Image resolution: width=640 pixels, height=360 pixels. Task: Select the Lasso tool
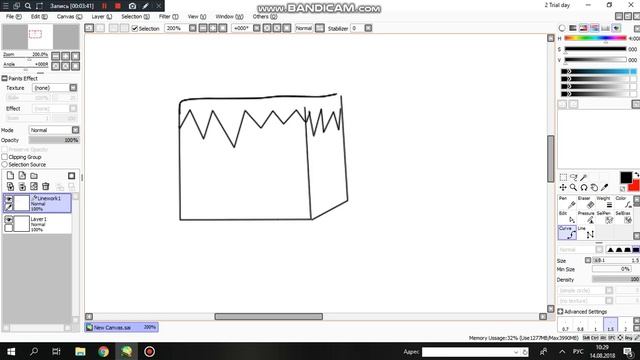573,177
